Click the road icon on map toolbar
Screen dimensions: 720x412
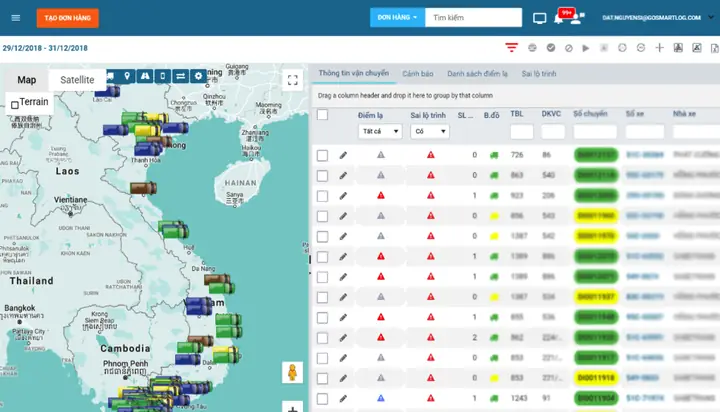tap(145, 76)
